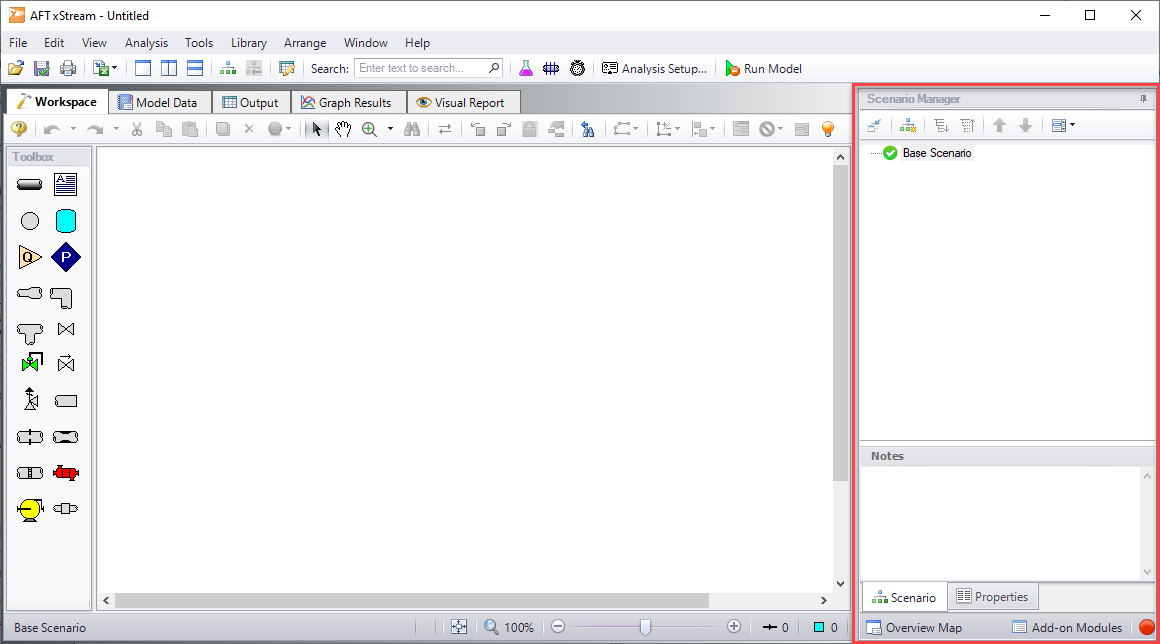1160x644 pixels.
Task: Click the Scenario Manager toolbar icon
Action: (x=228, y=69)
